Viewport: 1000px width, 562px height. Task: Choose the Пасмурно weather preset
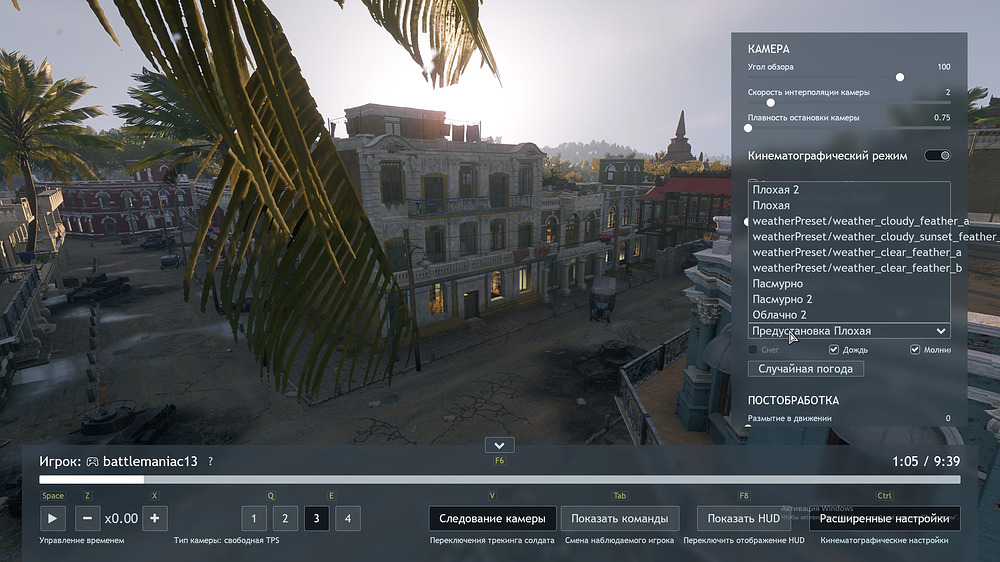point(849,283)
